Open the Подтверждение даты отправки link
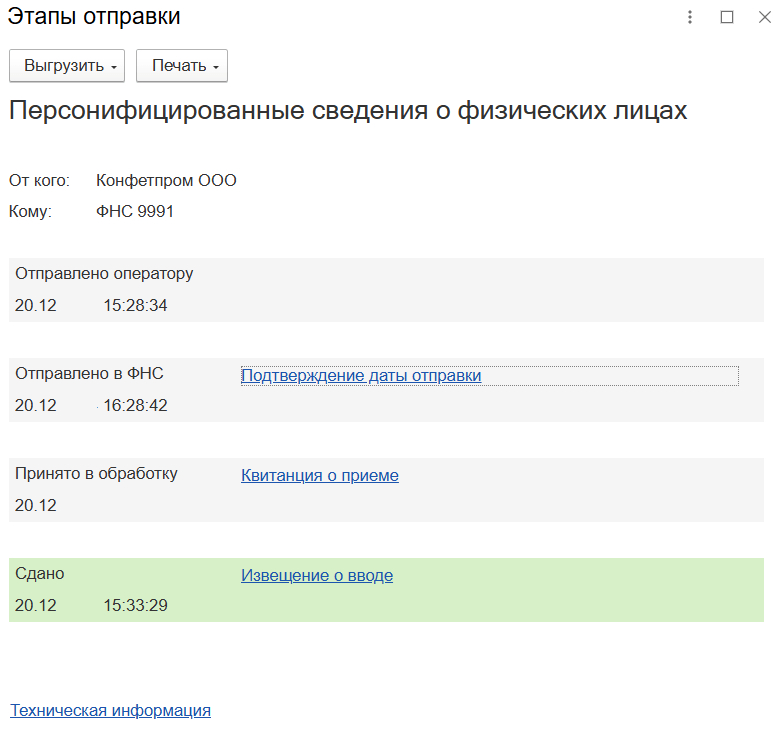The image size is (780, 730). tap(361, 376)
